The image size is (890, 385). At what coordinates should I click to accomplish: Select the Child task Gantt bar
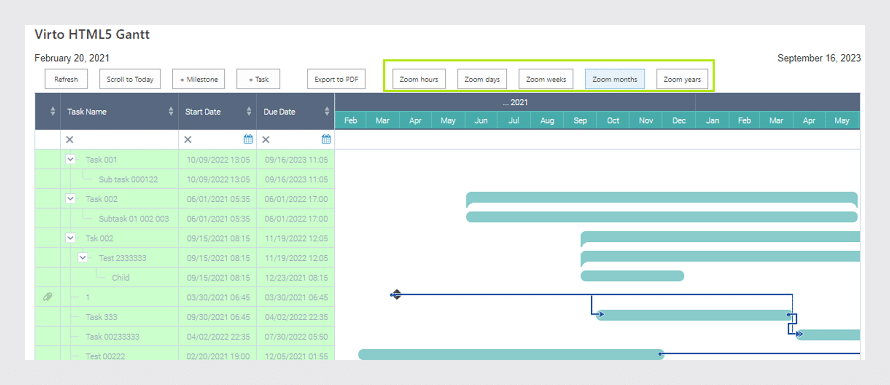632,276
